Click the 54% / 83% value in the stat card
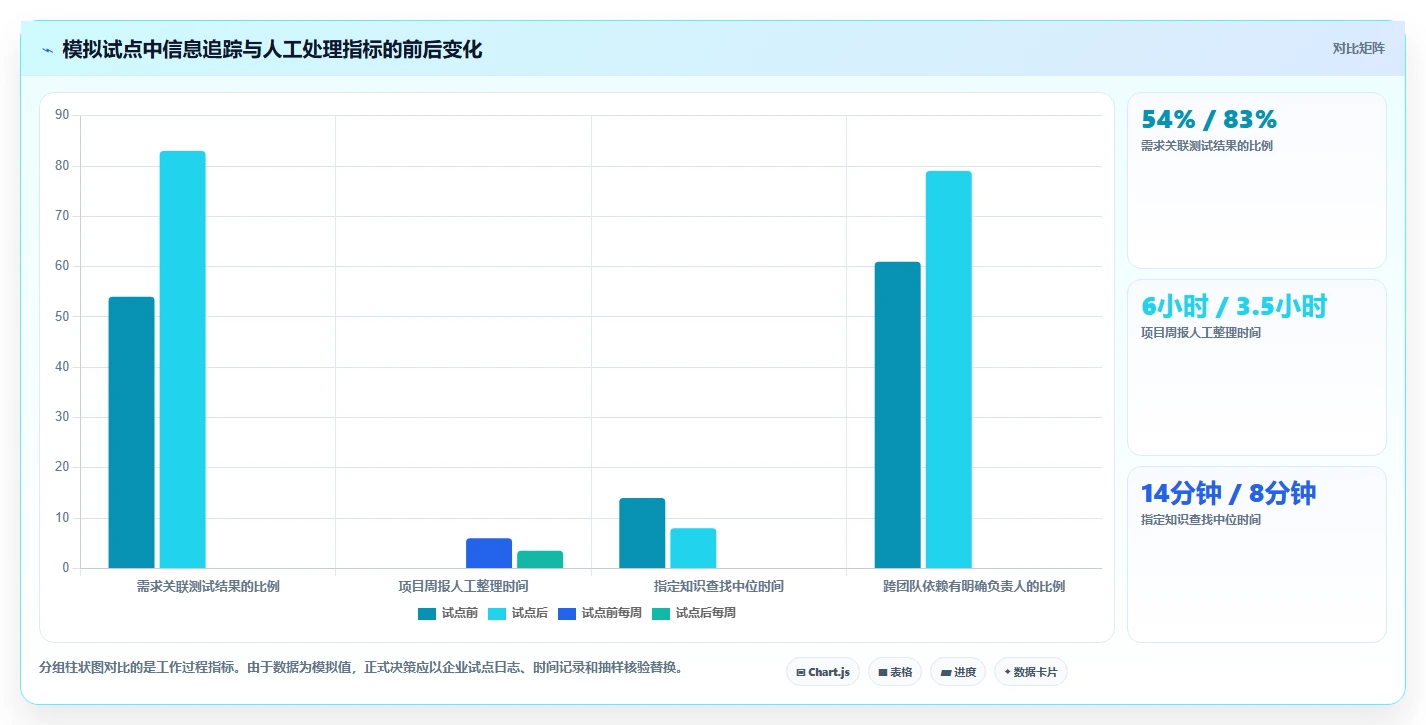 click(x=1209, y=120)
